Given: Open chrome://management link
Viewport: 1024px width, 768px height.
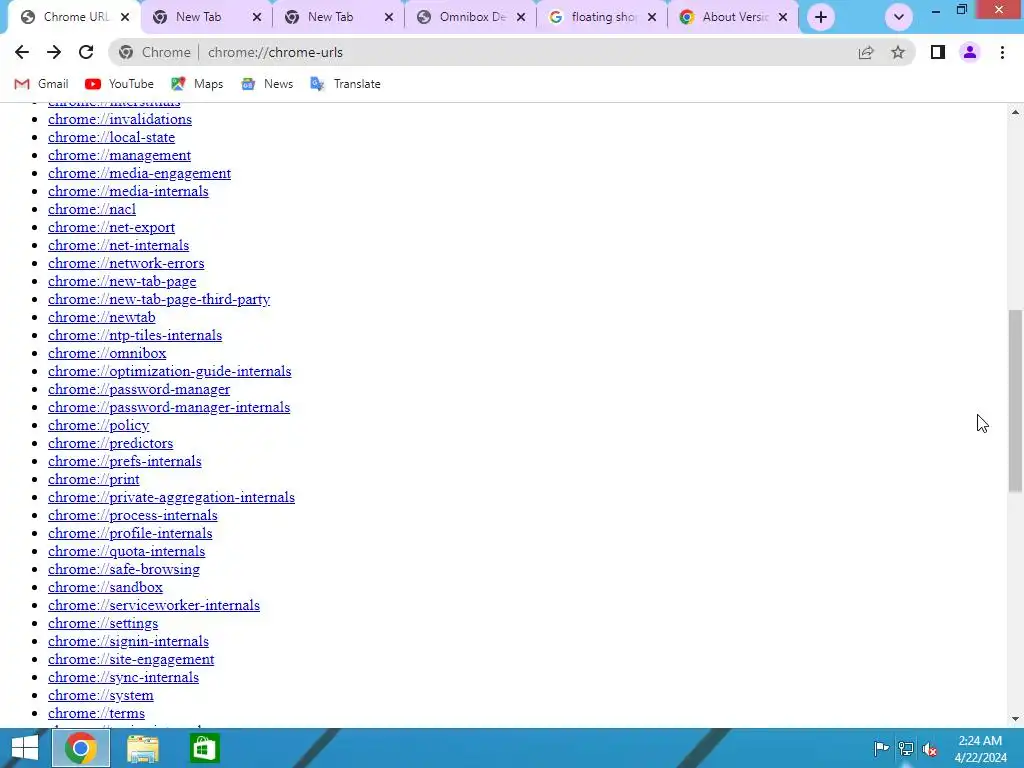Looking at the screenshot, I should (x=120, y=155).
